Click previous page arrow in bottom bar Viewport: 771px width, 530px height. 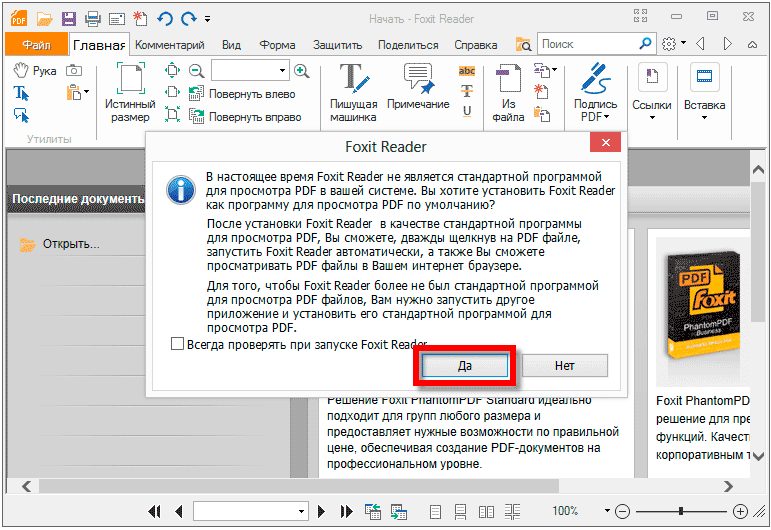point(179,512)
